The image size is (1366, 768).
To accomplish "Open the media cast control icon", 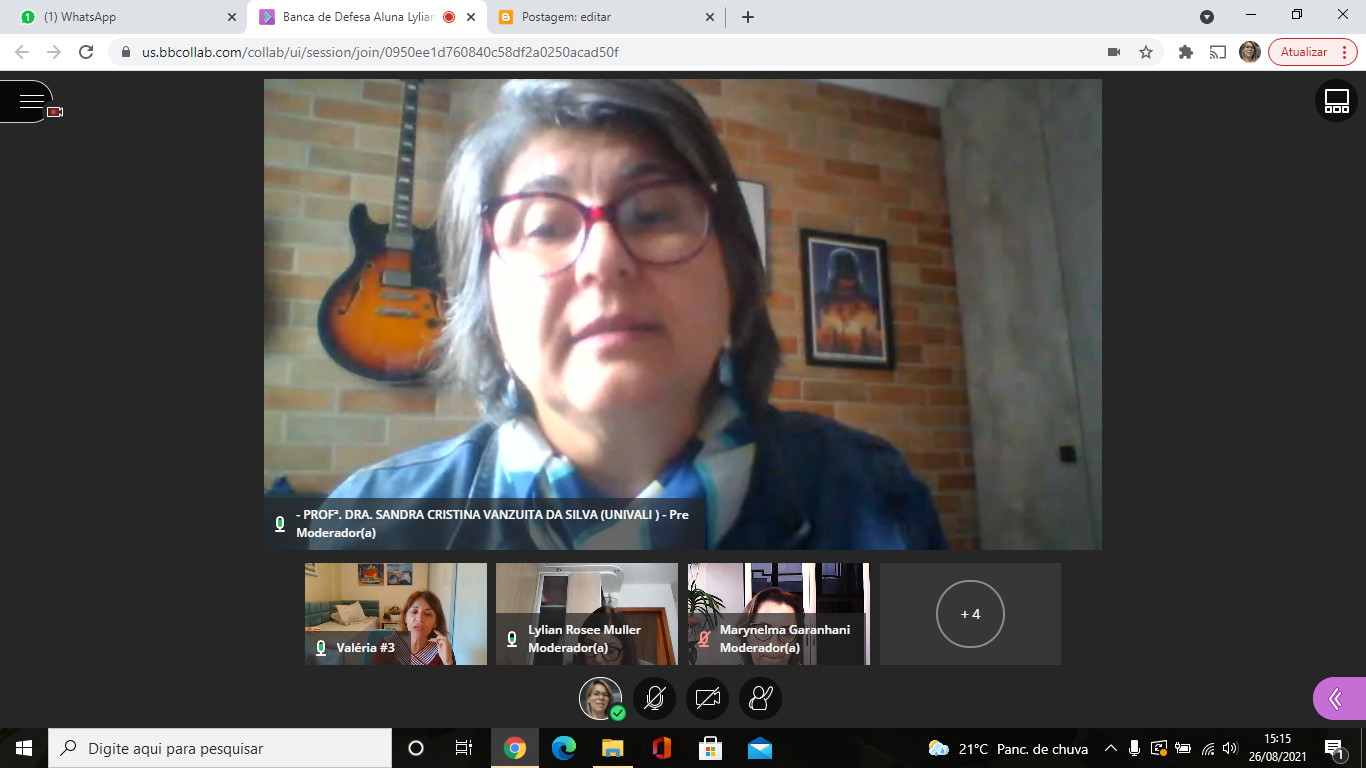I will pos(1218,52).
